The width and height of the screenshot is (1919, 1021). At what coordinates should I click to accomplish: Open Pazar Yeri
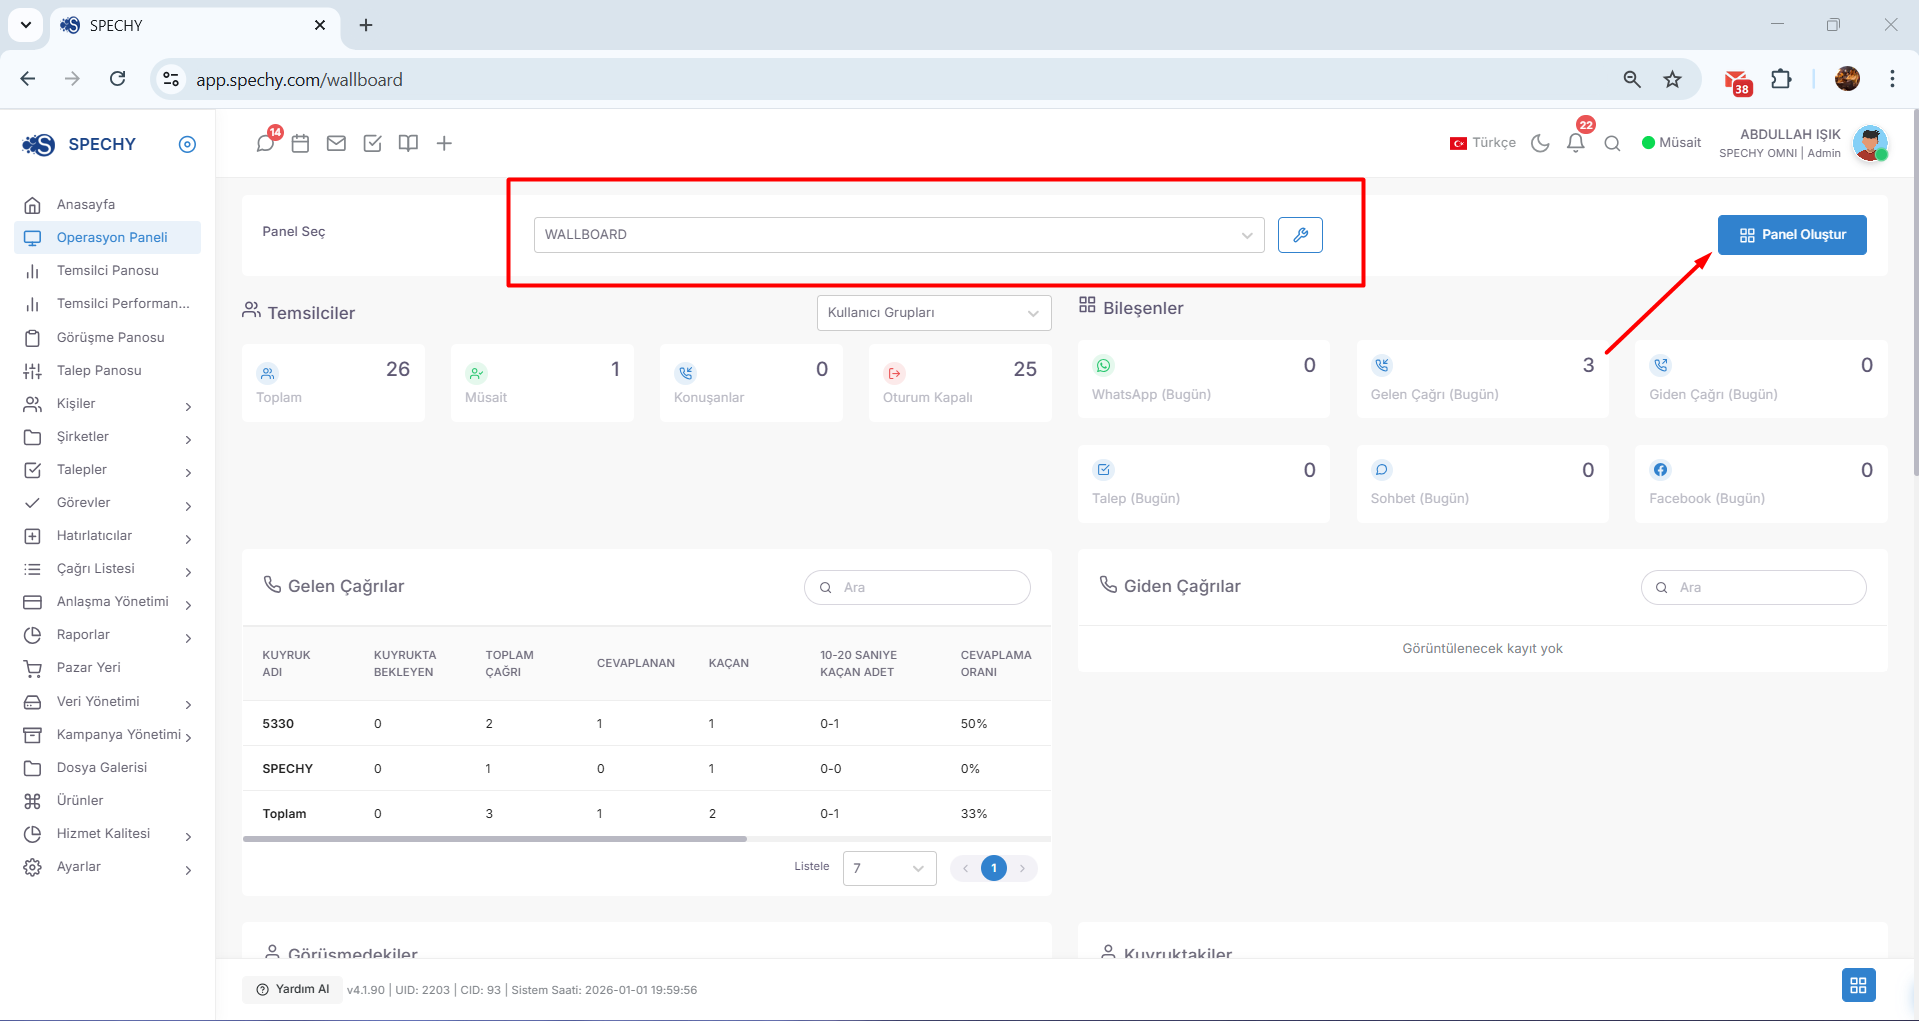click(108, 668)
